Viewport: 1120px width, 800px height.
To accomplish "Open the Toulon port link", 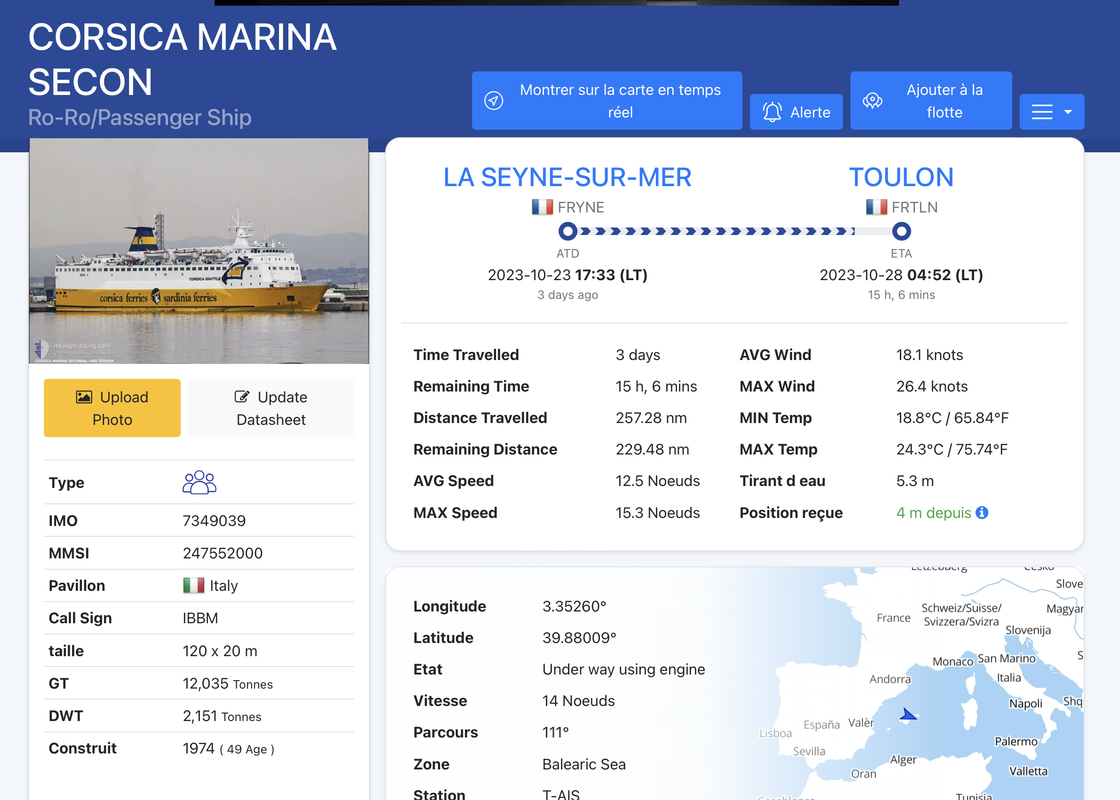I will [901, 177].
